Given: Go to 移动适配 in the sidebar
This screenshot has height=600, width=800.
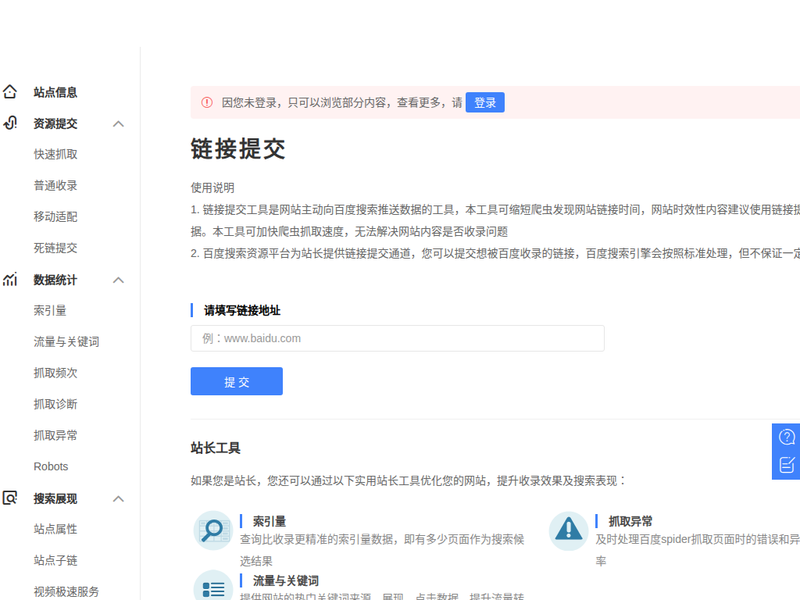Looking at the screenshot, I should click(x=55, y=216).
